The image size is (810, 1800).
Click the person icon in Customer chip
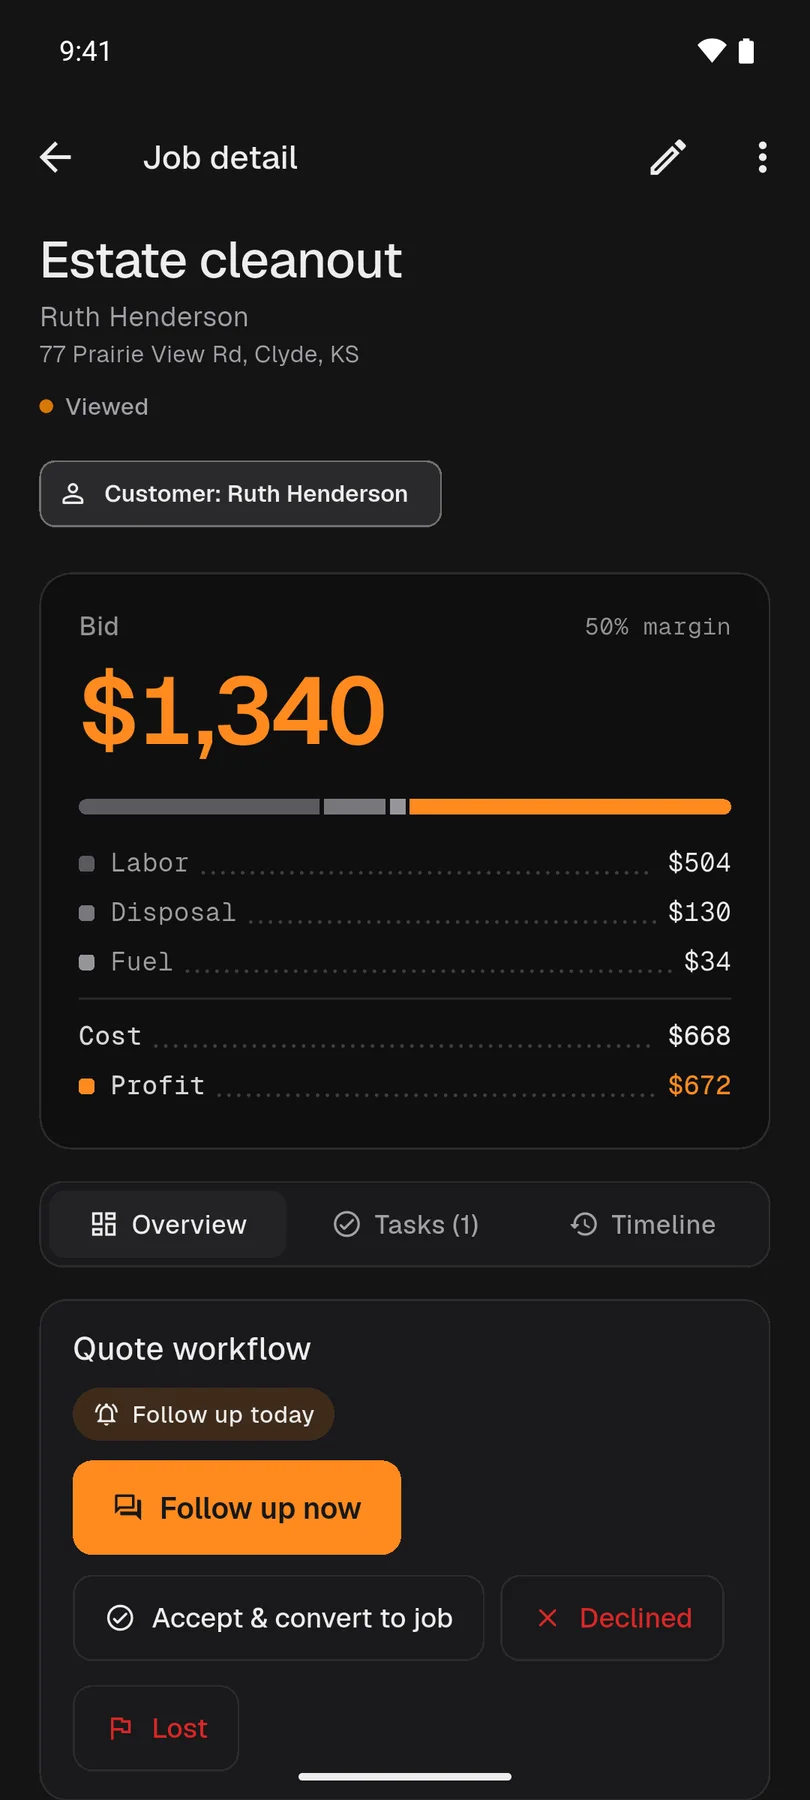73,494
